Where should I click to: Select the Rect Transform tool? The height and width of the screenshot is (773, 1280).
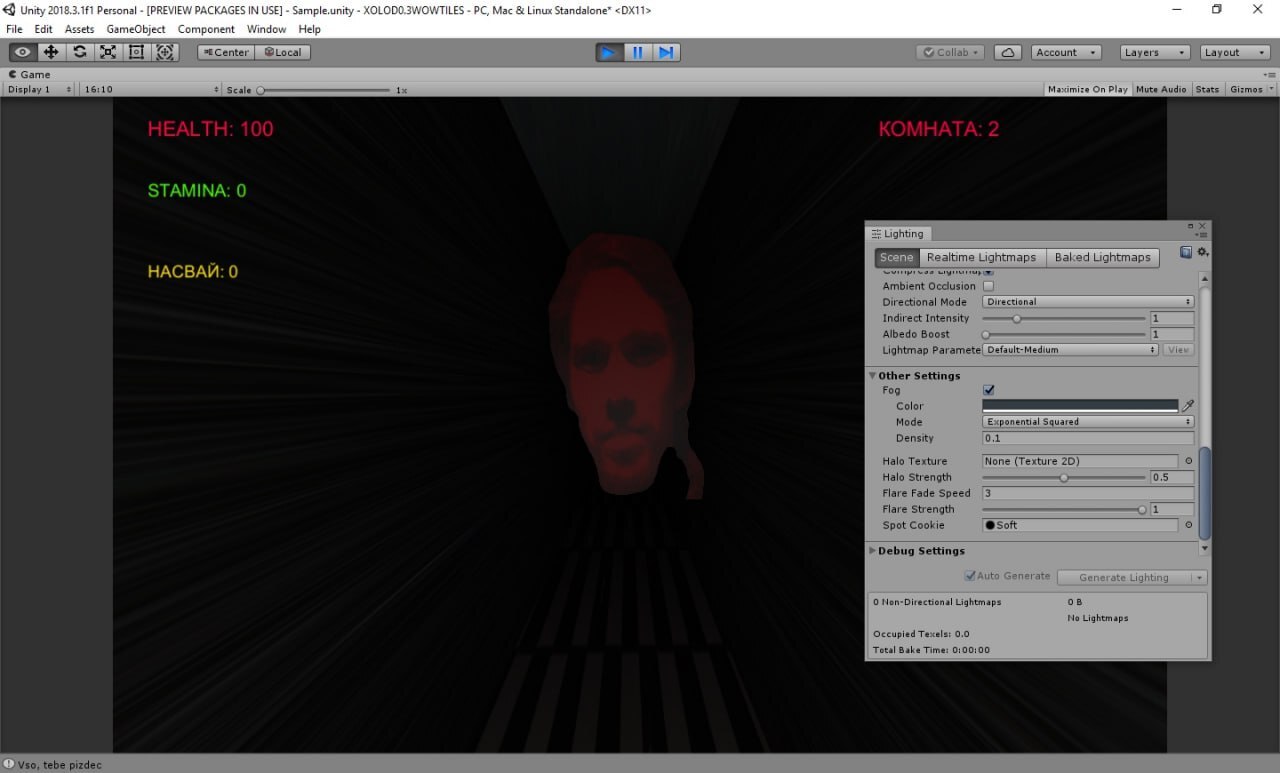(x=136, y=52)
